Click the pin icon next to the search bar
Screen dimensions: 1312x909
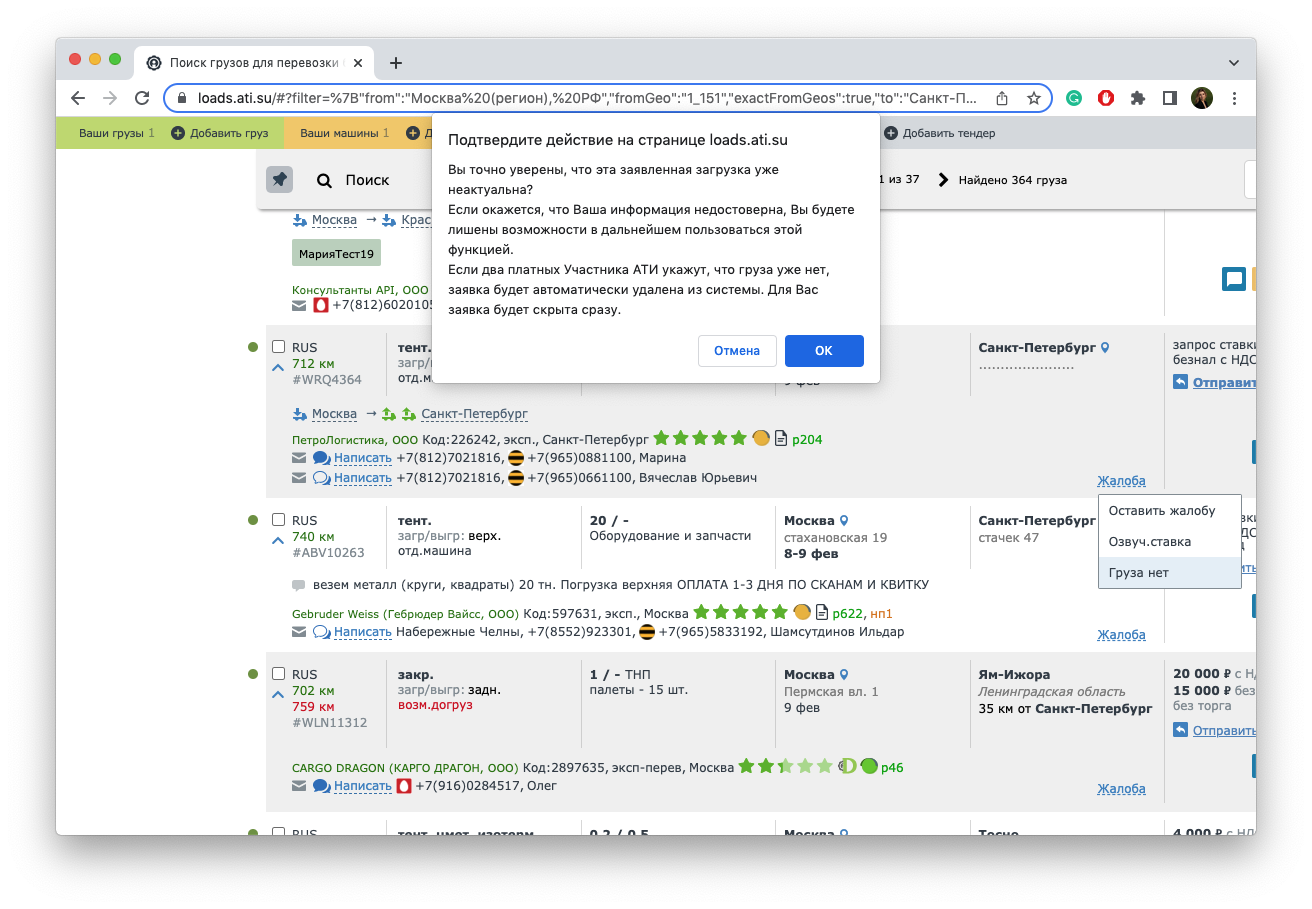(x=280, y=180)
